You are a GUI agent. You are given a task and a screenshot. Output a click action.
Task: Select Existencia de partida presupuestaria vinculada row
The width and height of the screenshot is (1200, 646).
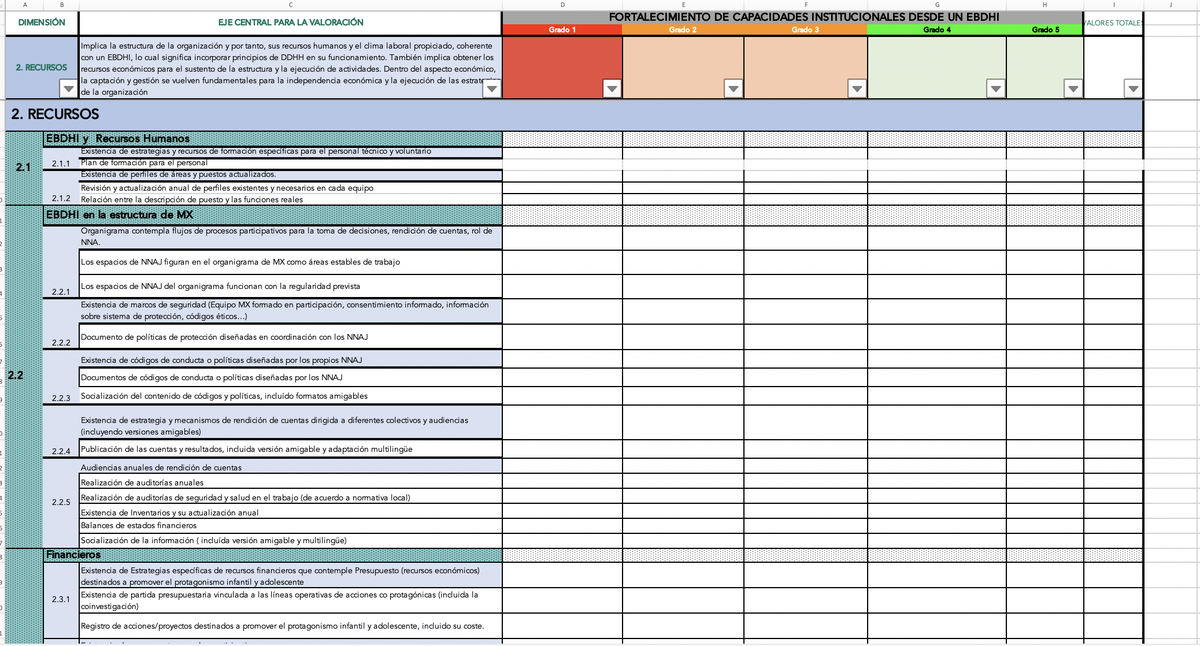pos(290,600)
